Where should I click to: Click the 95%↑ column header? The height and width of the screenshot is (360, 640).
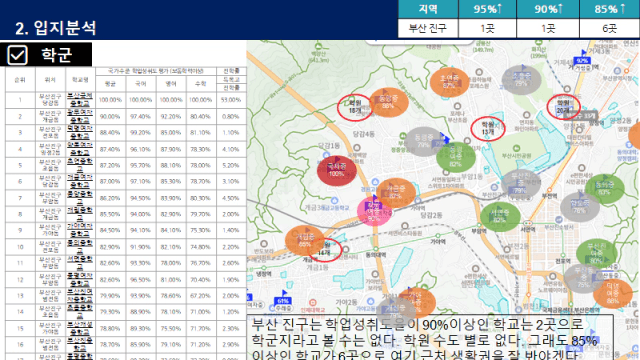tap(487, 9)
